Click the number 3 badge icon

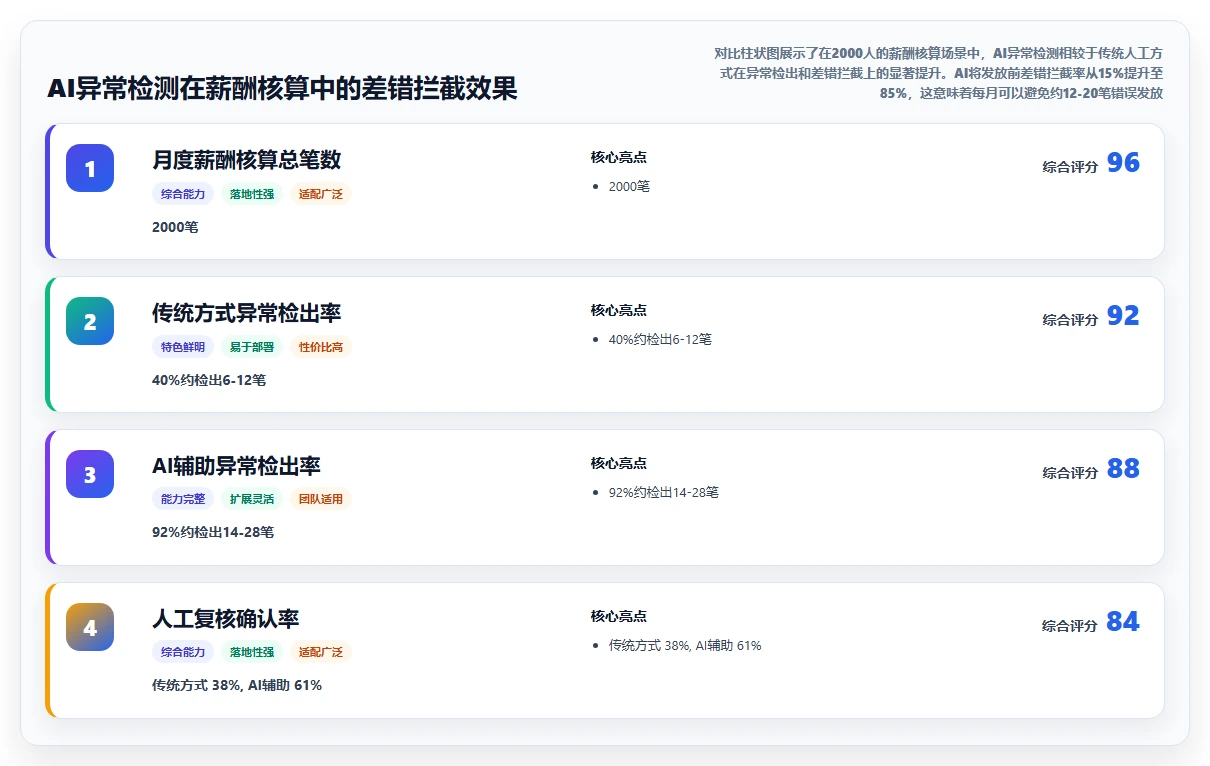[x=90, y=474]
